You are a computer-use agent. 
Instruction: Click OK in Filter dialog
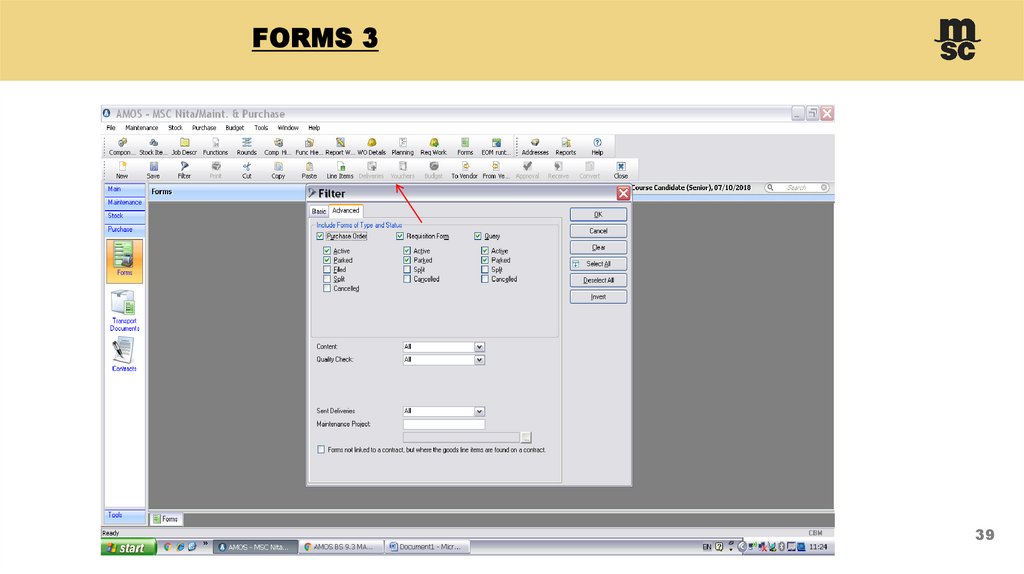(598, 214)
